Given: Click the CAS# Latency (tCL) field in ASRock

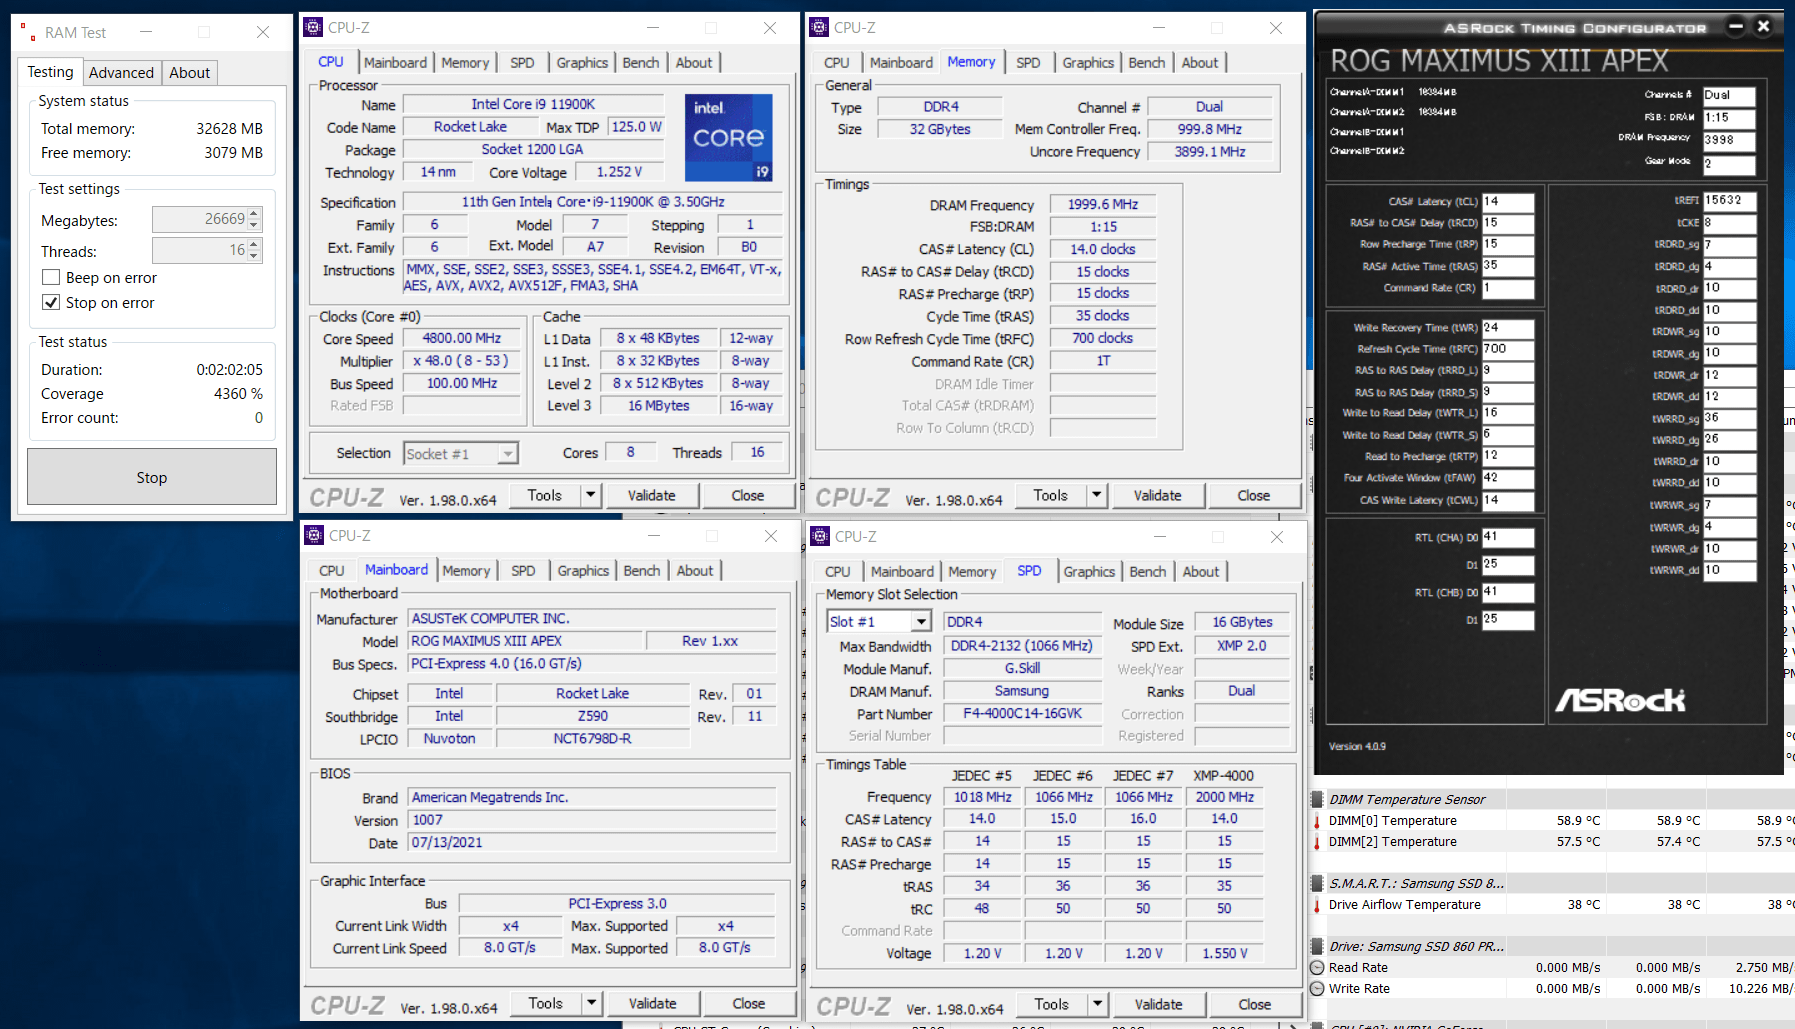Looking at the screenshot, I should pos(1507,202).
